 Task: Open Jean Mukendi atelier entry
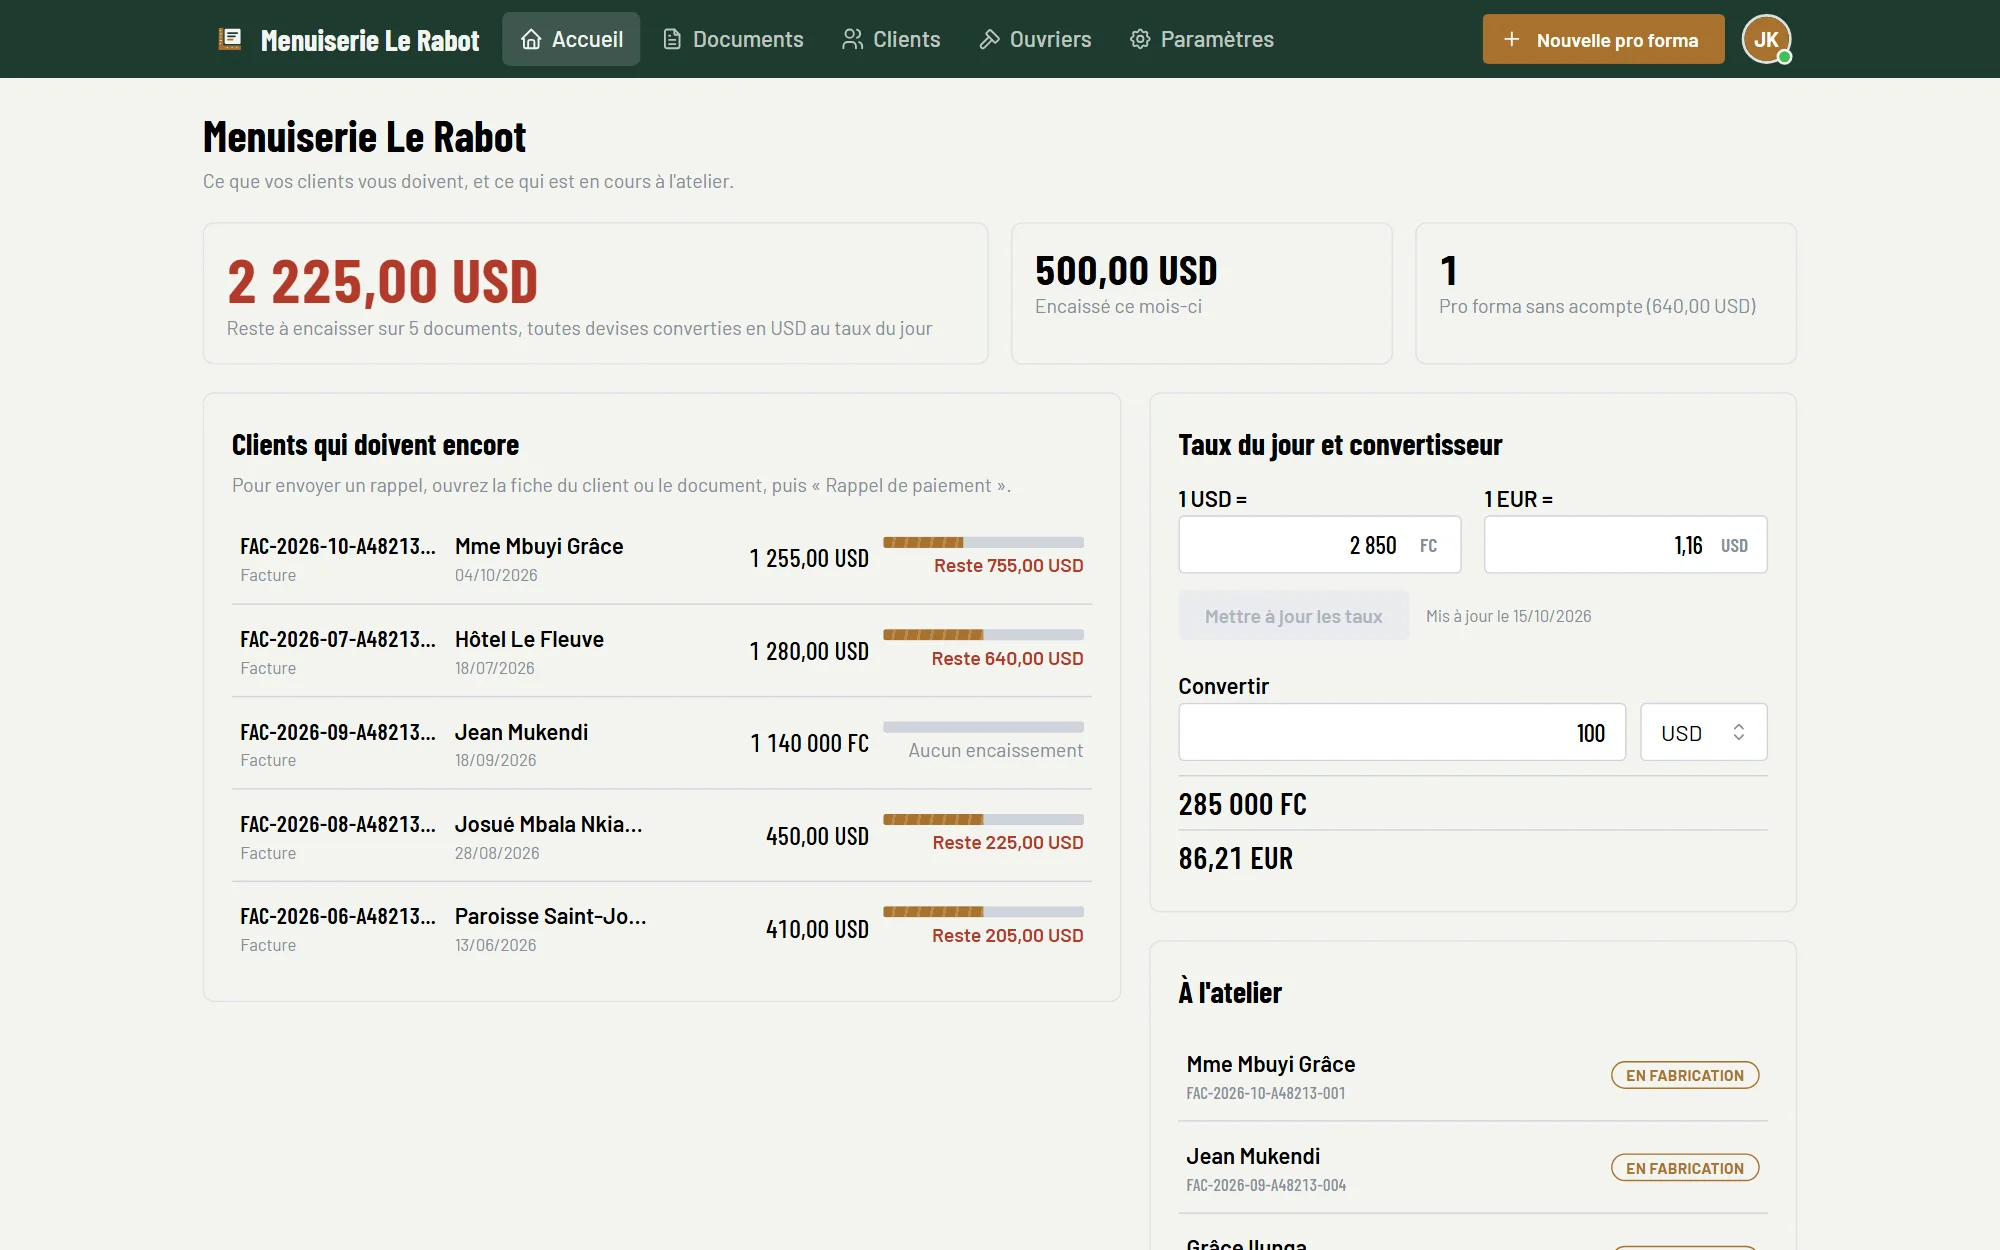coord(1472,1168)
